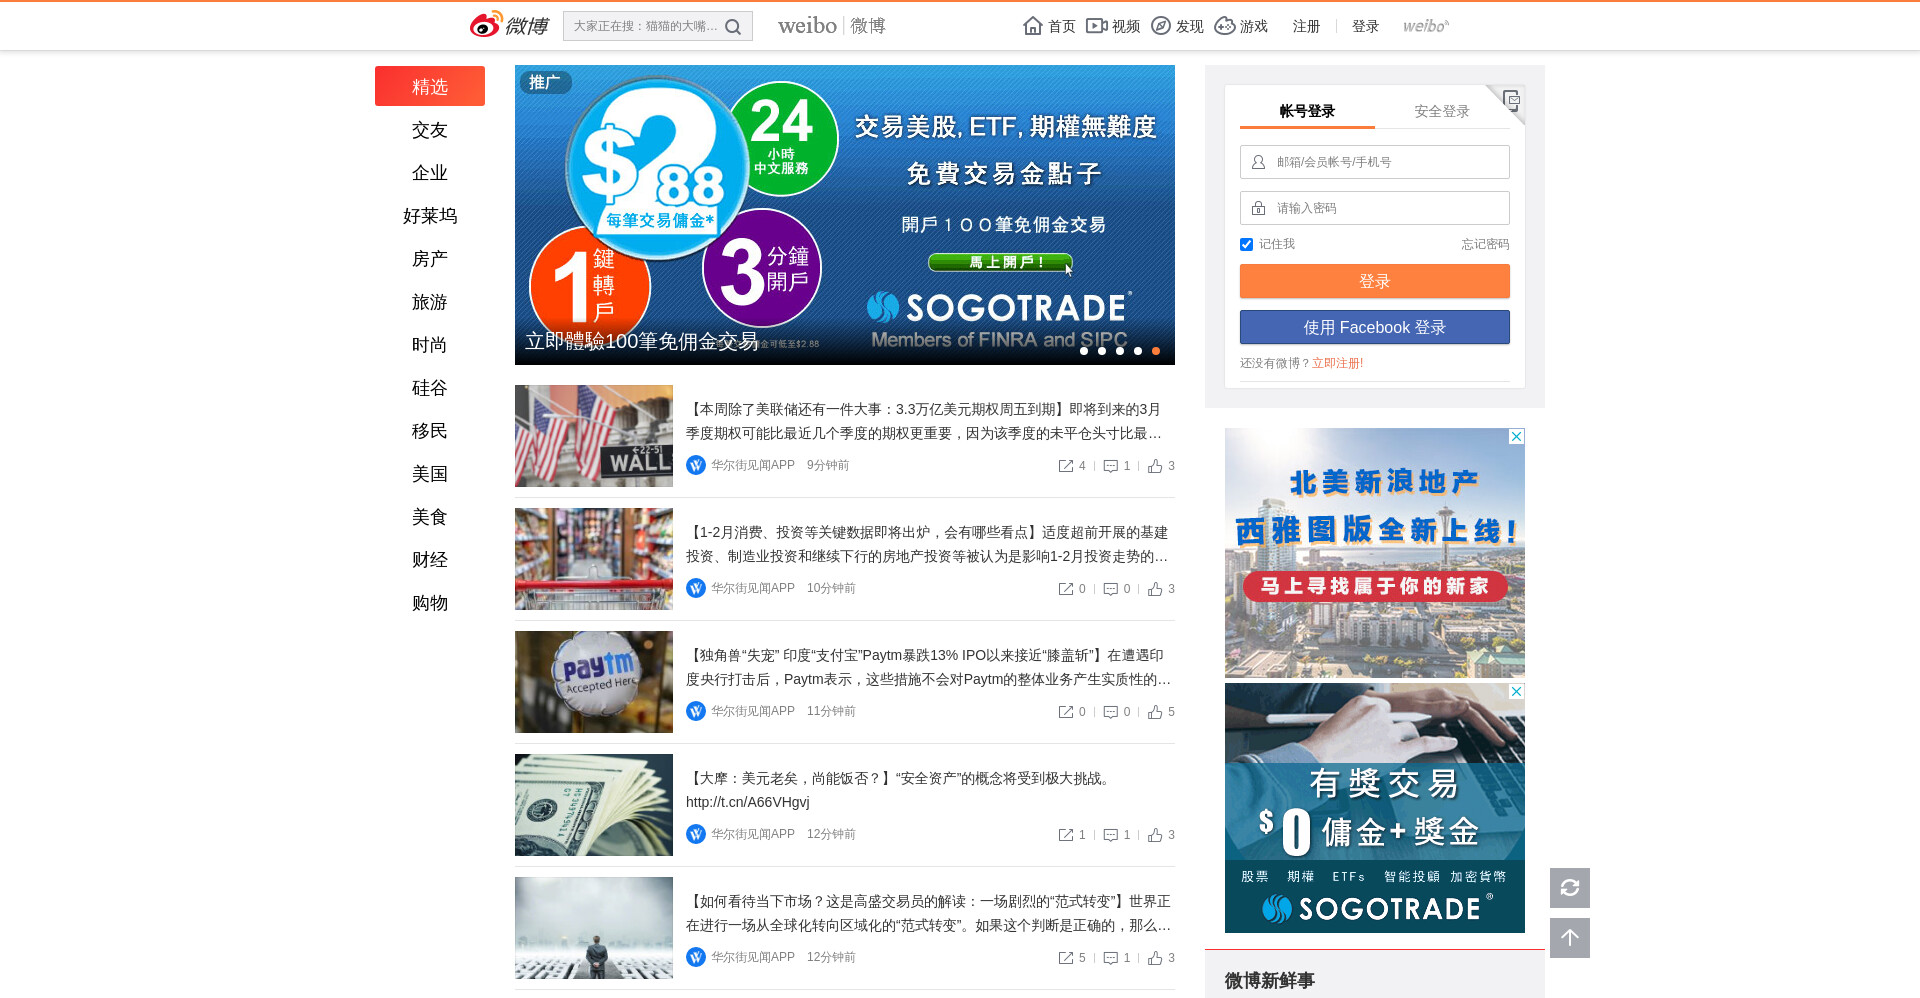Click 忘记密码 link
The height and width of the screenshot is (998, 1920).
pyautogui.click(x=1485, y=244)
